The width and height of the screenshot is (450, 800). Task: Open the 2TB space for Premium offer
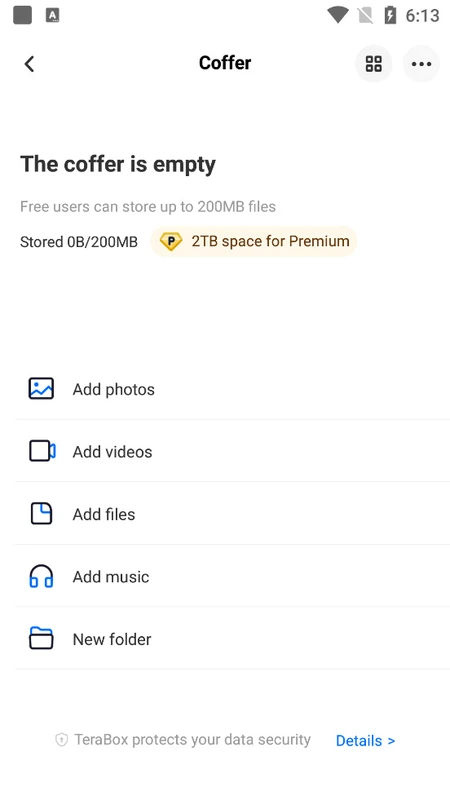254,241
